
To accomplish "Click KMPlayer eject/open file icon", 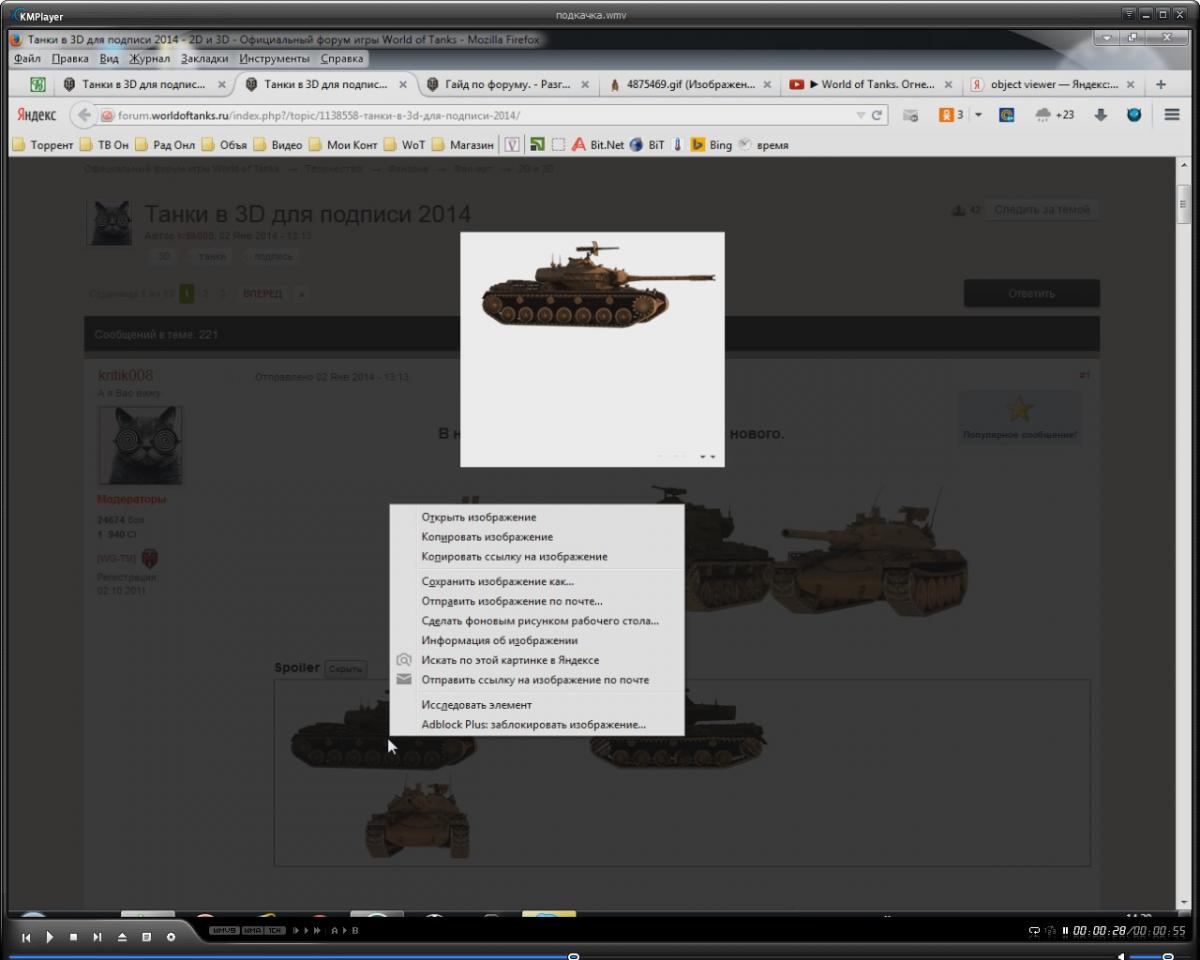I will click(122, 937).
